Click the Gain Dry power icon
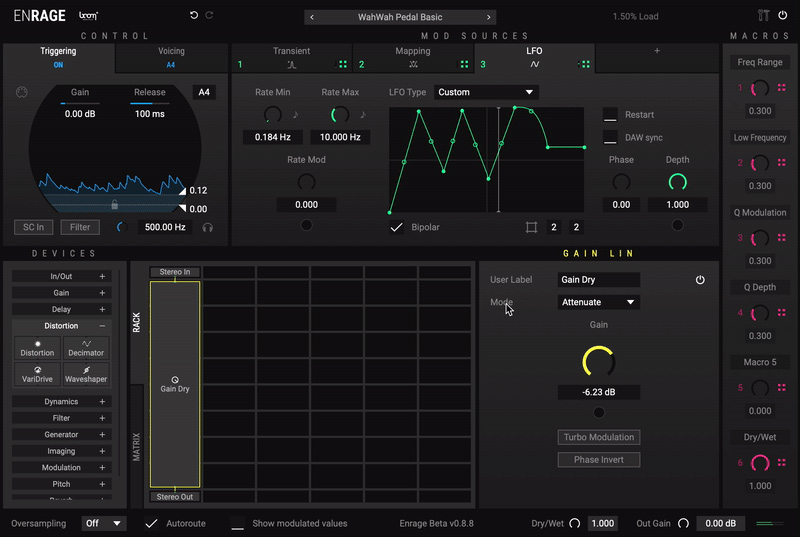The height and width of the screenshot is (537, 800). (700, 280)
